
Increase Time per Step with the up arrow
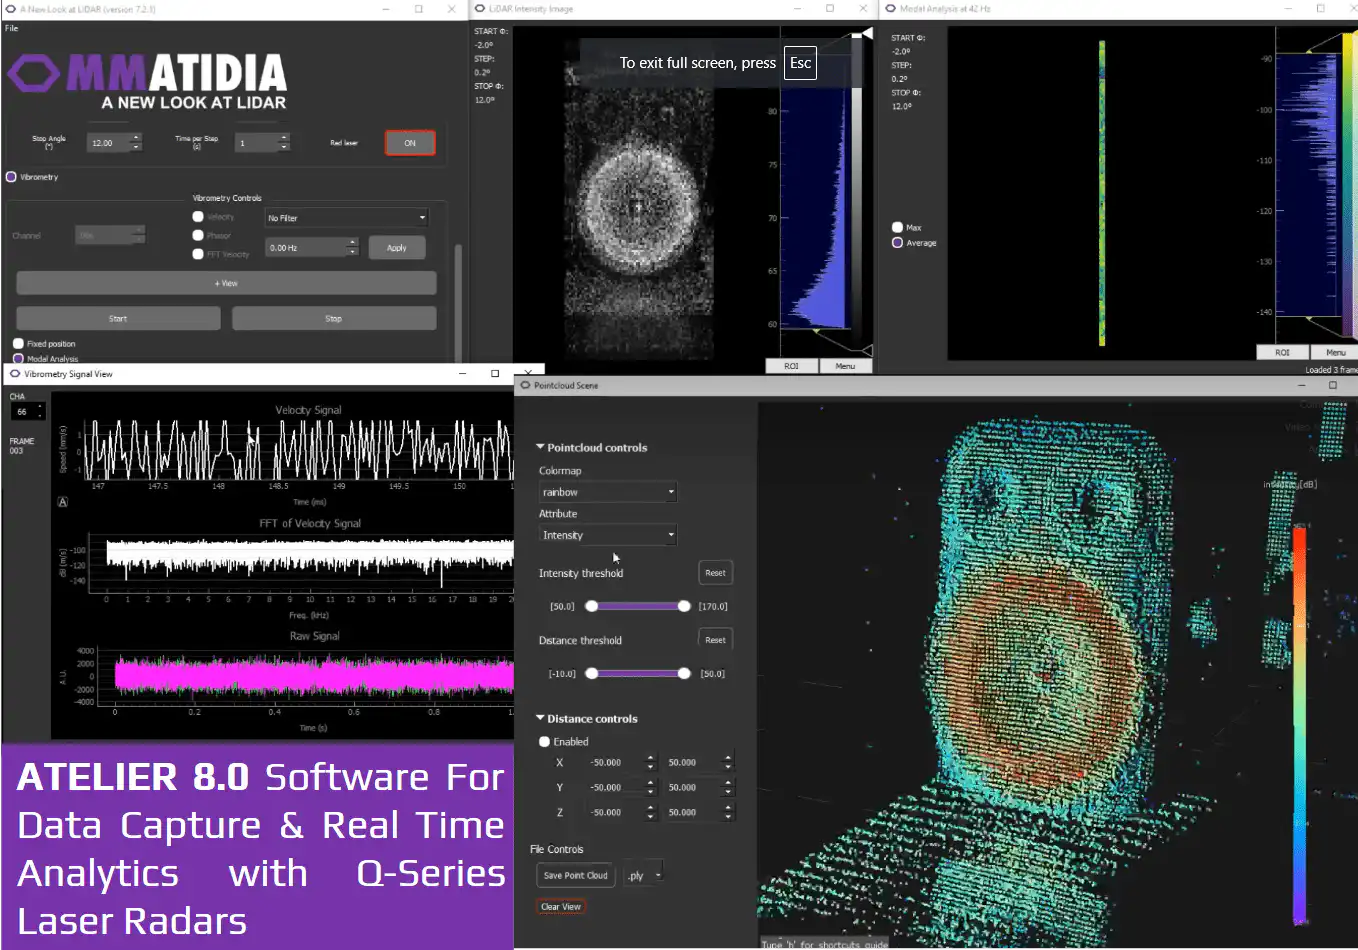coord(284,138)
